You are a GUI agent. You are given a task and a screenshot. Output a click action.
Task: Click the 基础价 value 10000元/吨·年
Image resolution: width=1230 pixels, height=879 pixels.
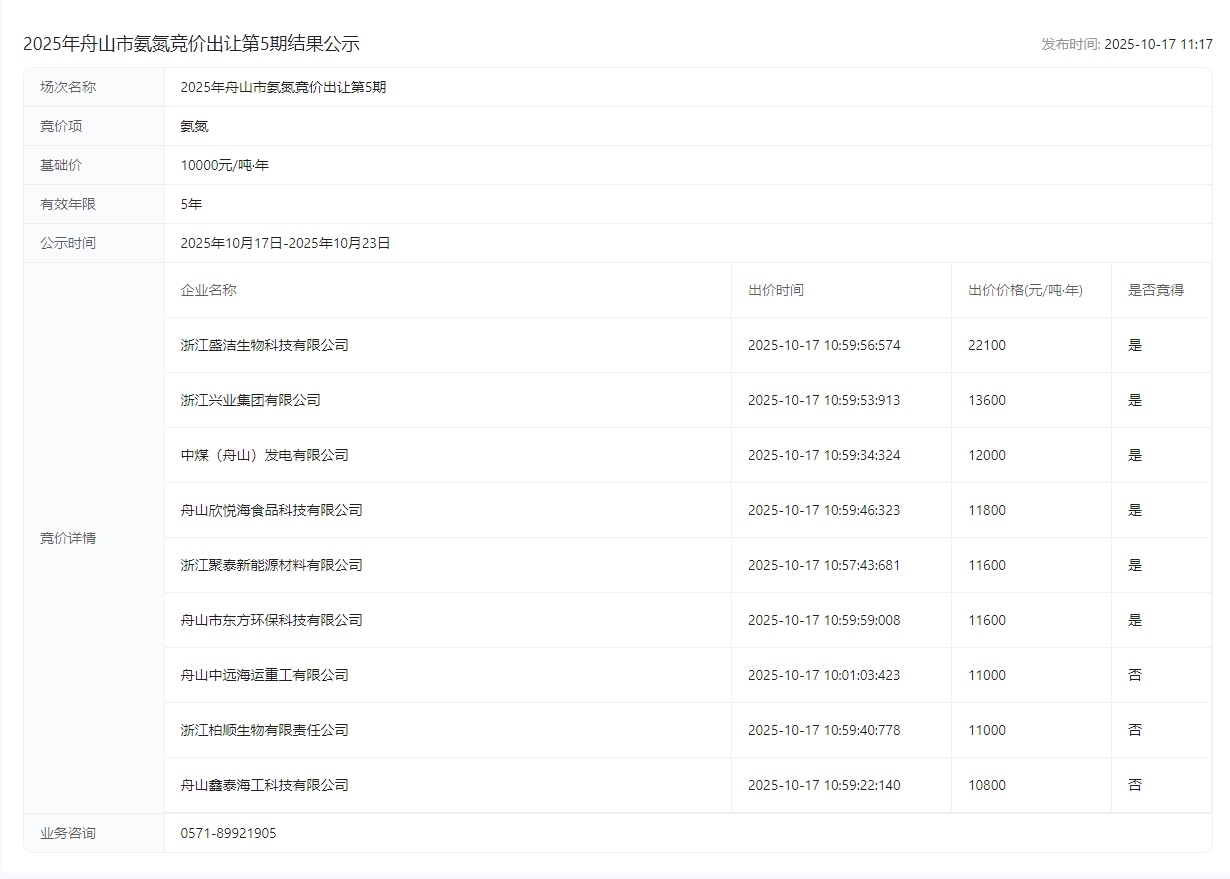[224, 165]
